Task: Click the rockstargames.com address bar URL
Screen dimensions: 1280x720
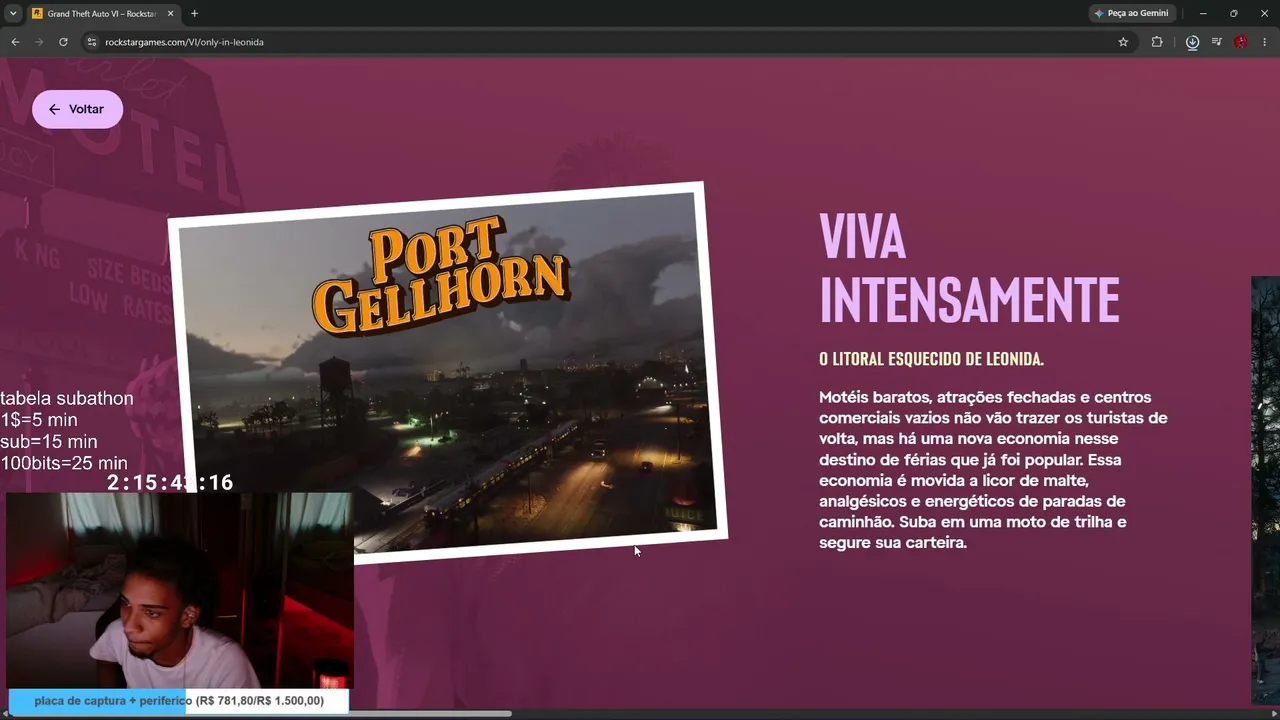Action: point(185,42)
